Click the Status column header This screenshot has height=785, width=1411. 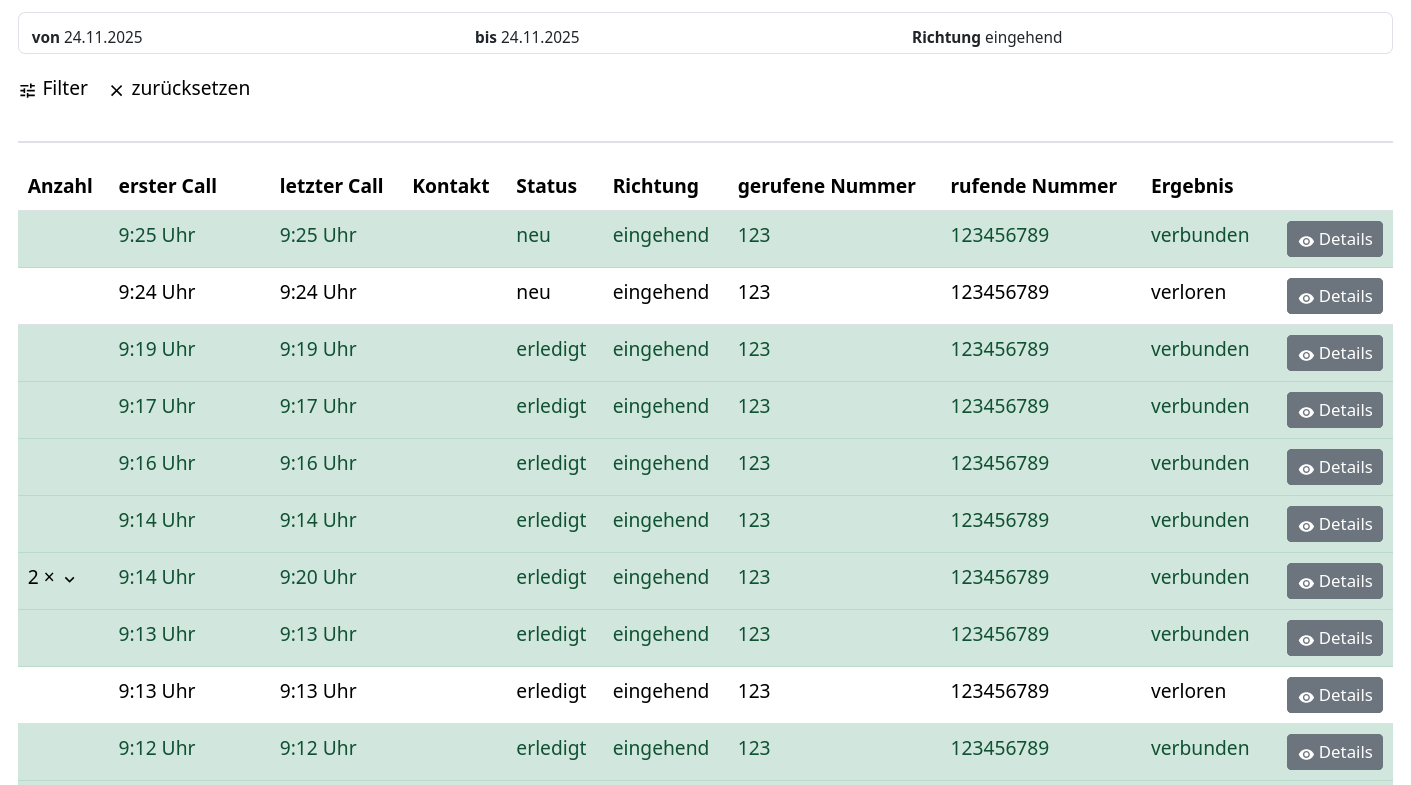coord(546,186)
